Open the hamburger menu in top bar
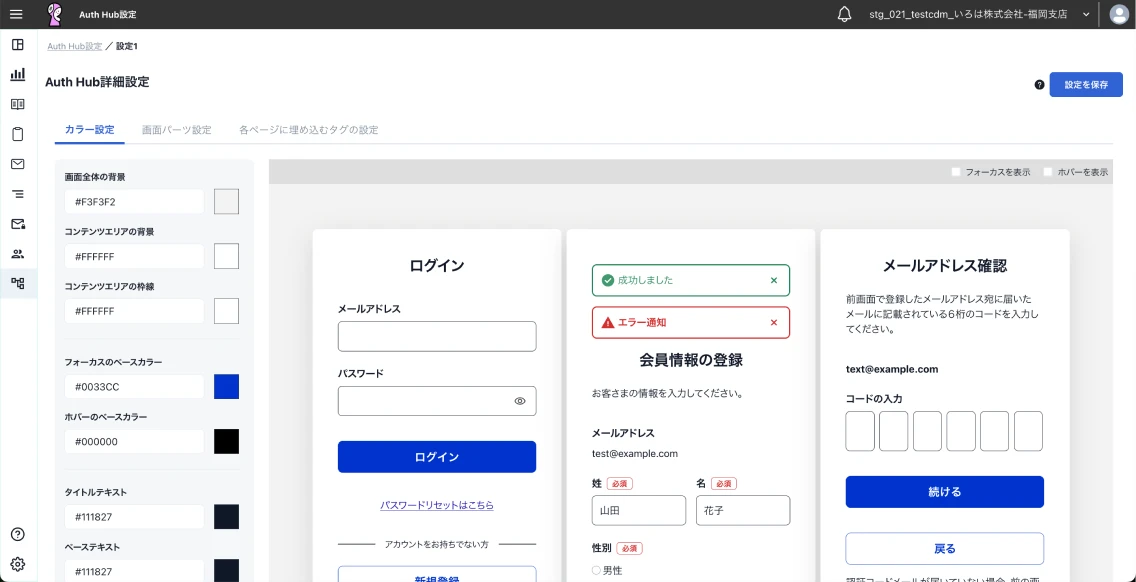 point(16,14)
